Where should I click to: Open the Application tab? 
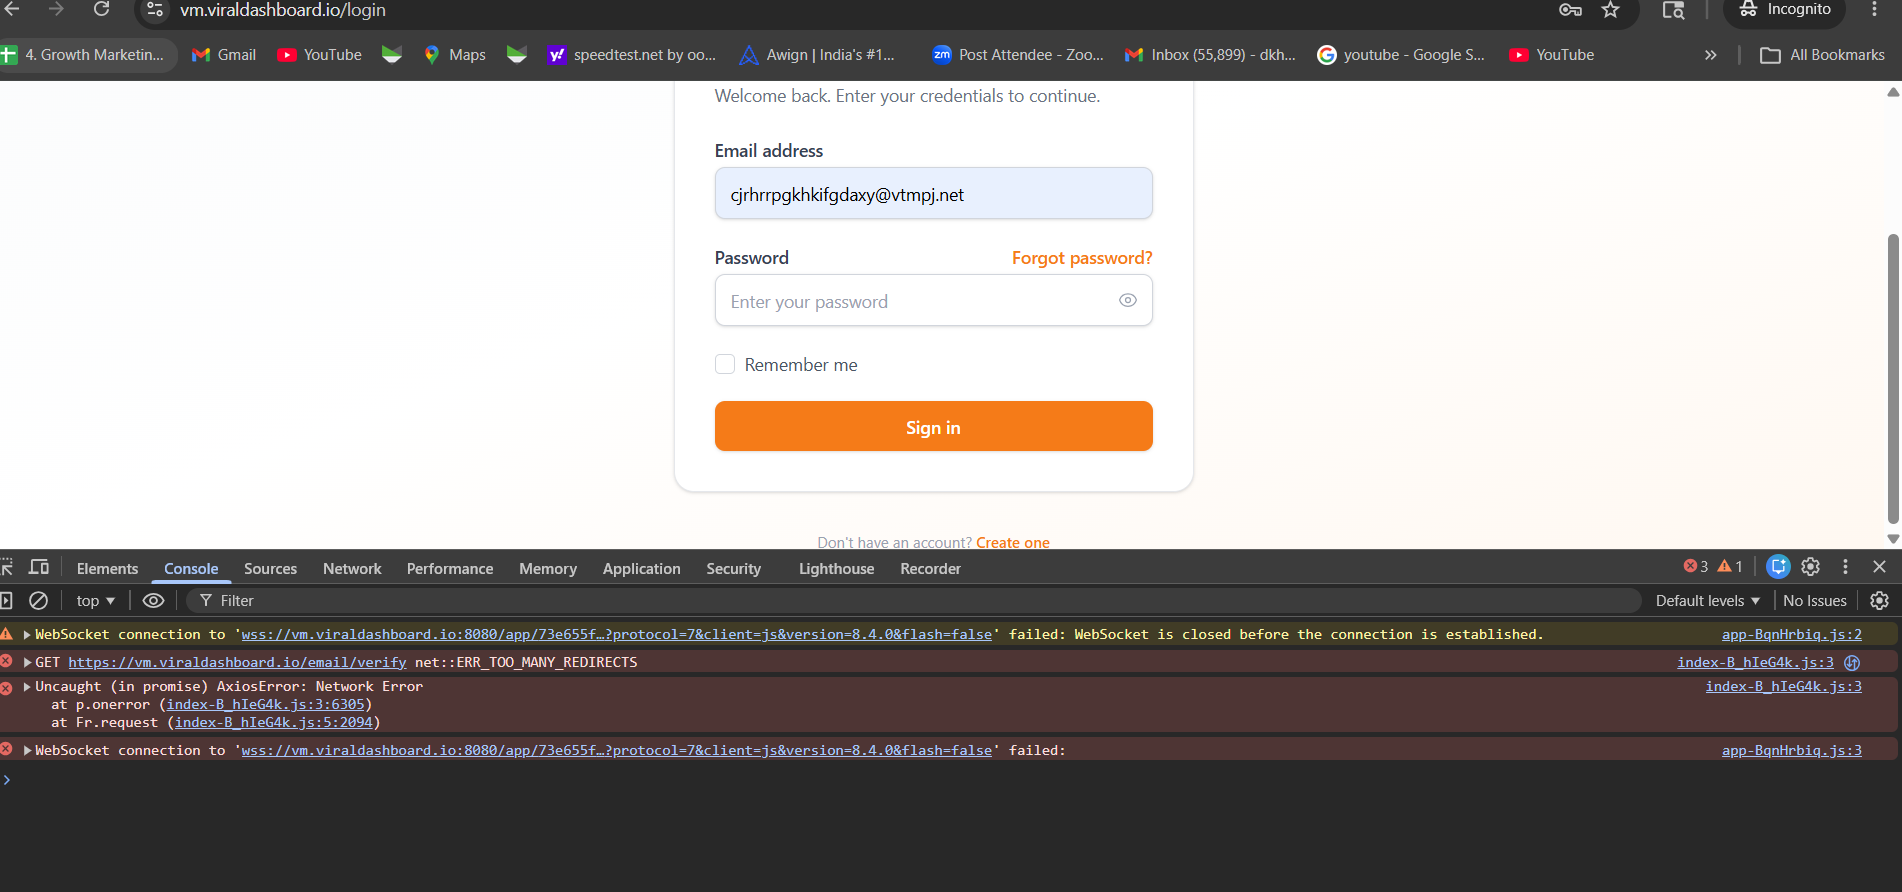pyautogui.click(x=641, y=568)
